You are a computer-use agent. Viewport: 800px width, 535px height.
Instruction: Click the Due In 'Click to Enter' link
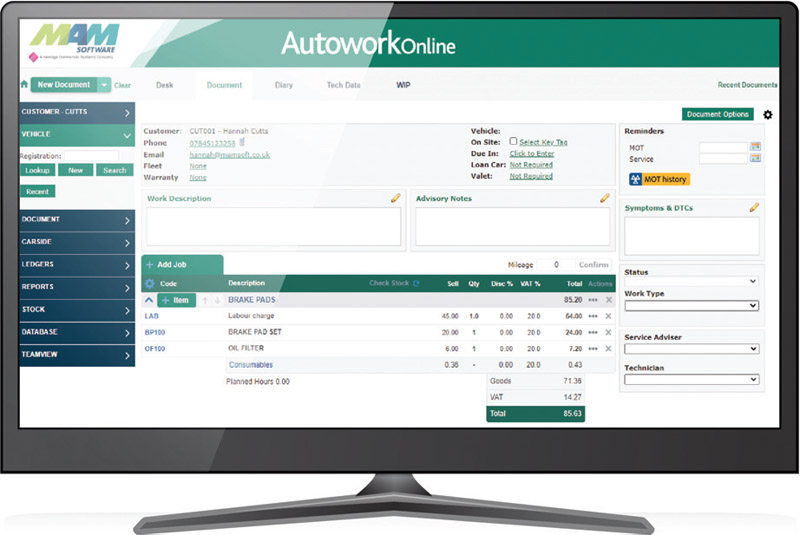pyautogui.click(x=532, y=154)
